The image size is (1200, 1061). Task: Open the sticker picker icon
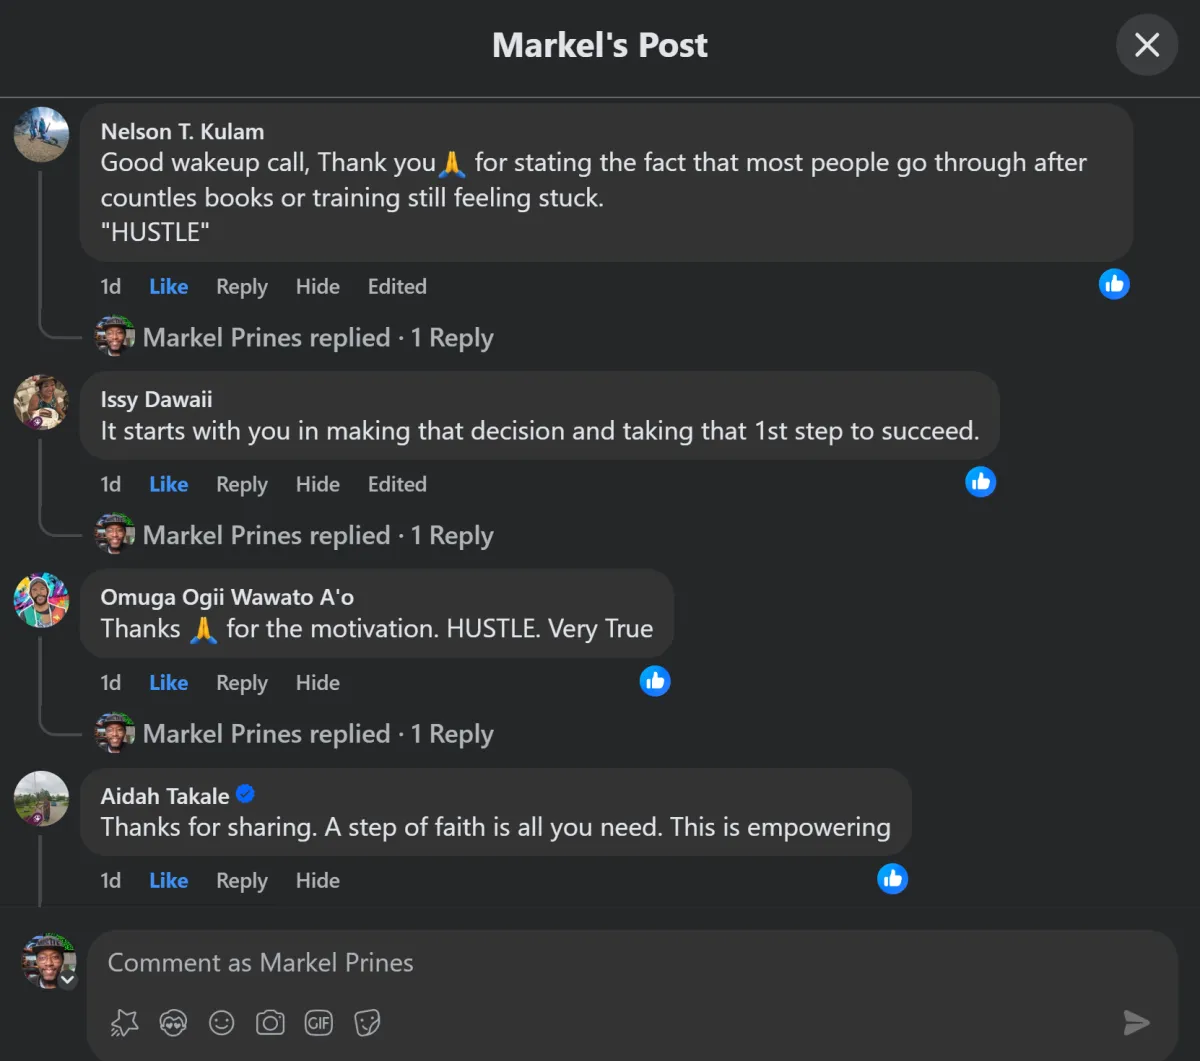click(x=367, y=1022)
